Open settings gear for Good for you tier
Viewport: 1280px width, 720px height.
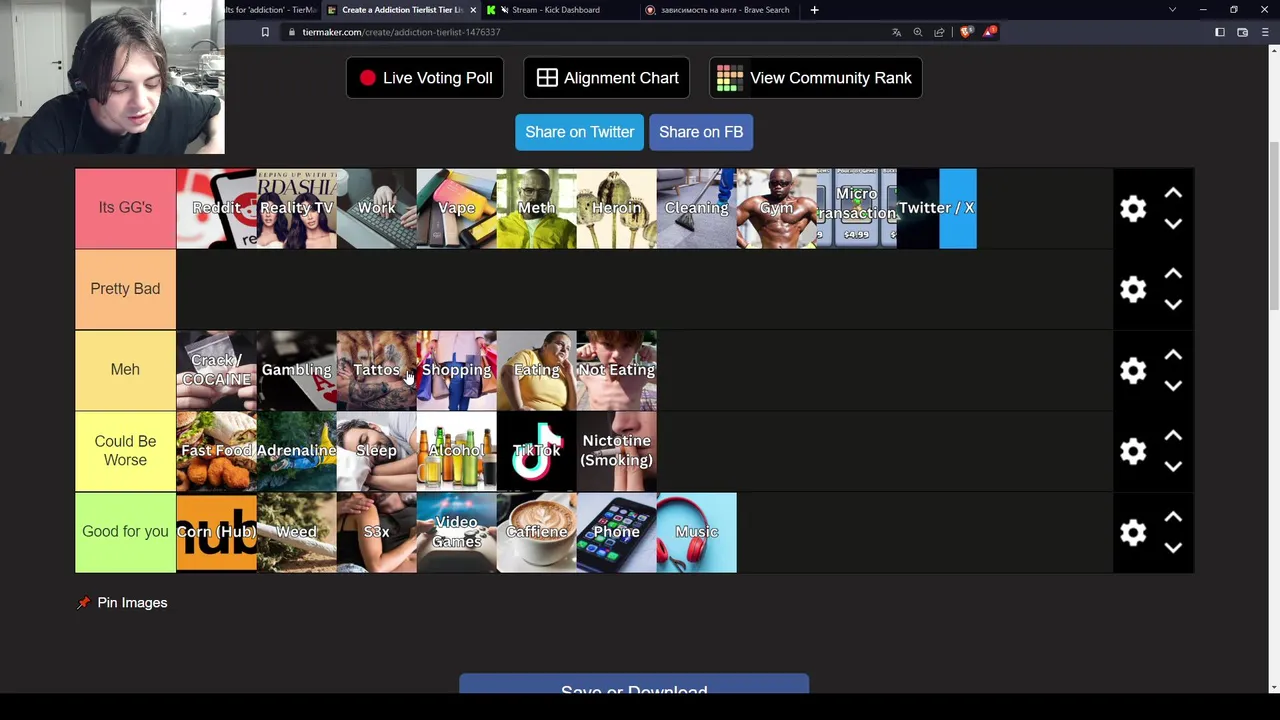point(1133,532)
